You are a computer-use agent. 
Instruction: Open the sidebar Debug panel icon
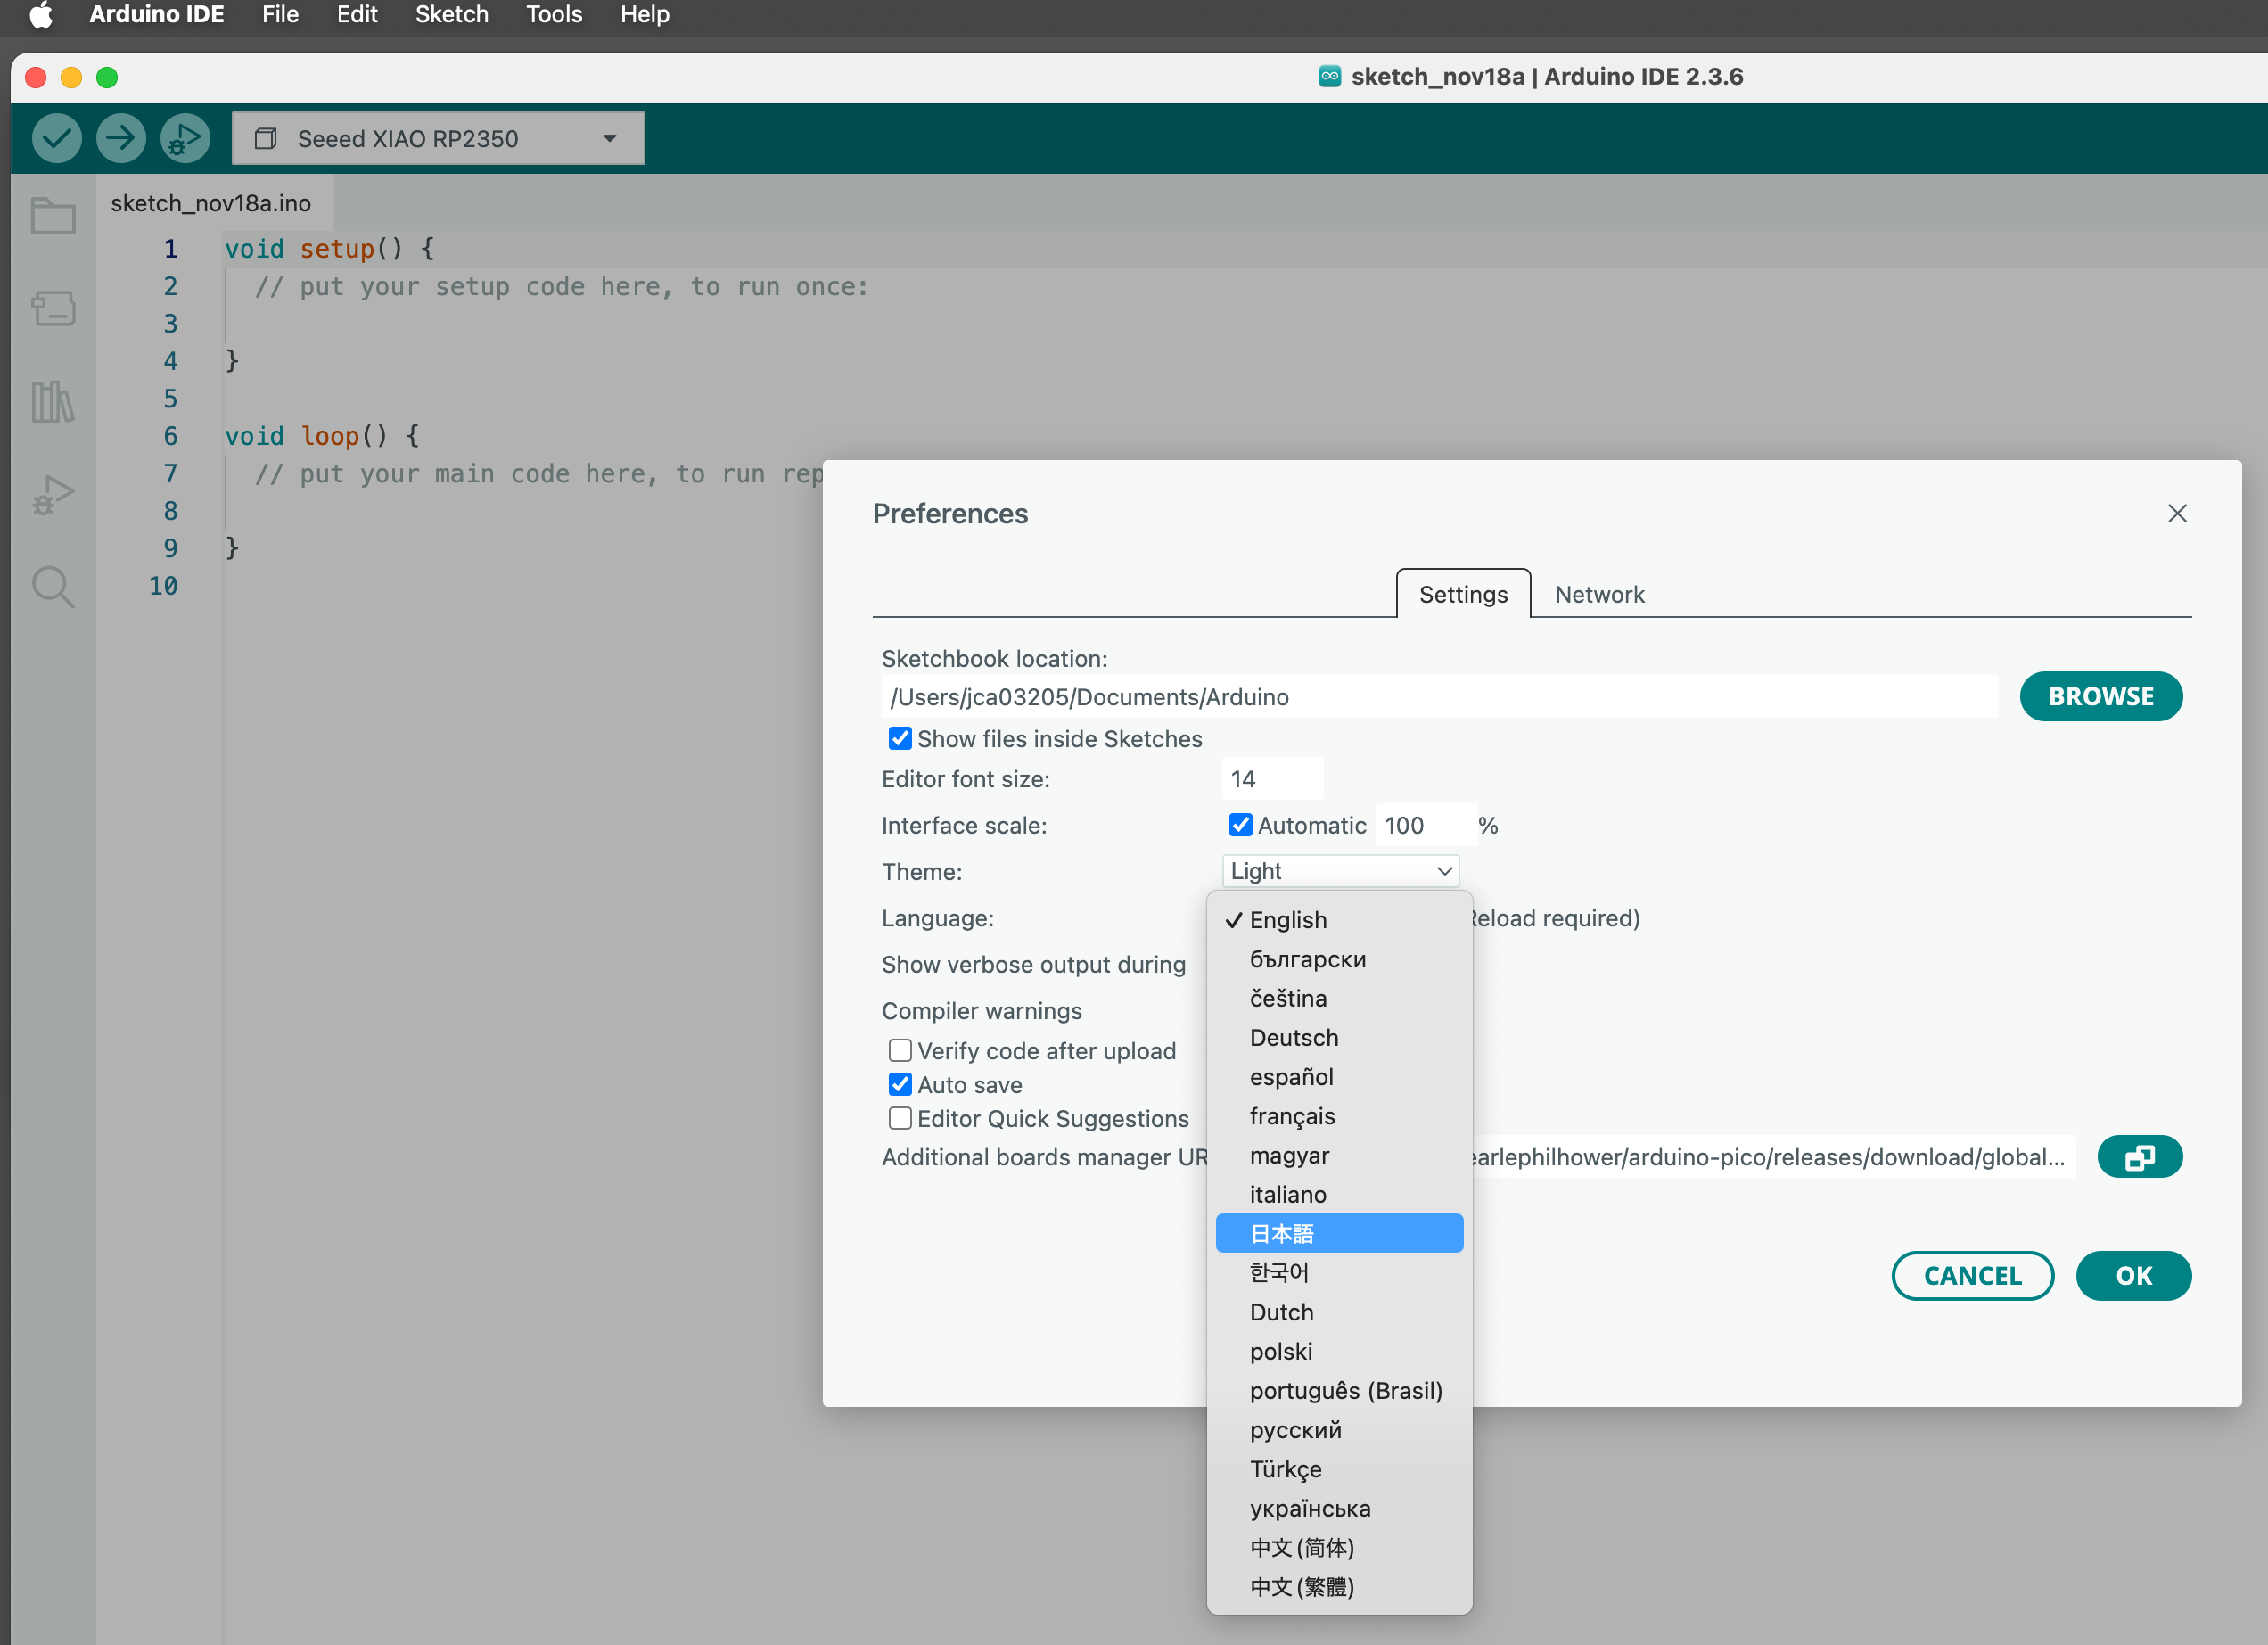coord(53,495)
